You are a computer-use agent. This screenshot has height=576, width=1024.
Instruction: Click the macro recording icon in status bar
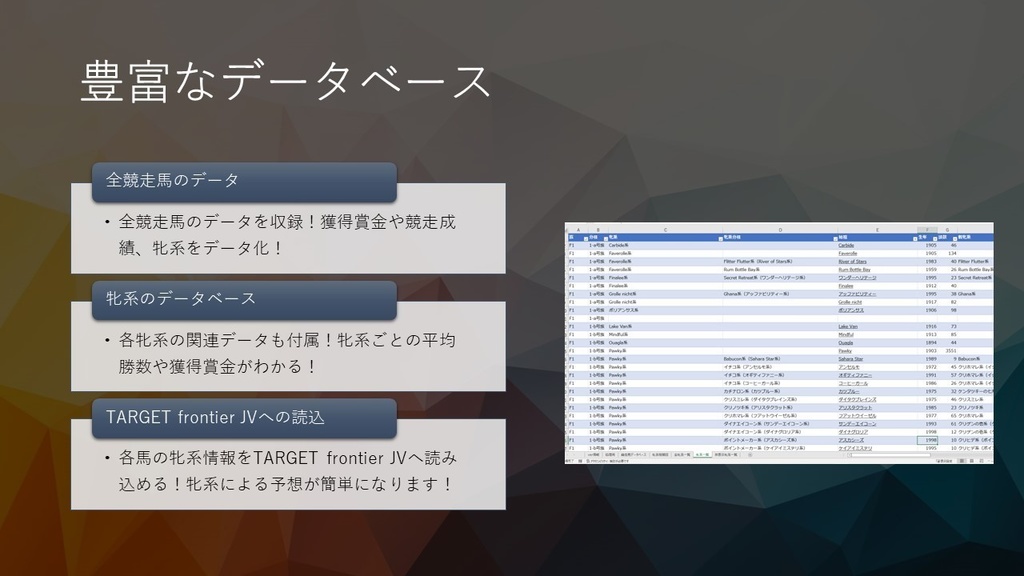pos(580,462)
